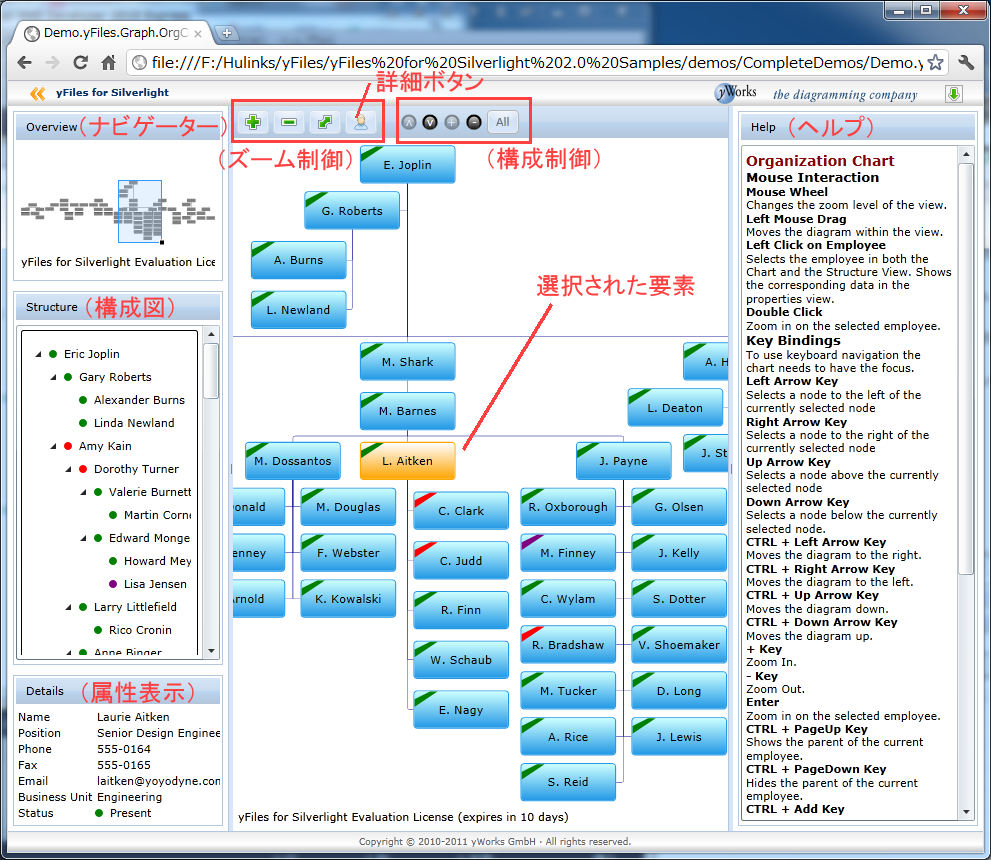Image resolution: width=991 pixels, height=860 pixels.
Task: Select the J. Payne chart node
Action: coord(624,461)
